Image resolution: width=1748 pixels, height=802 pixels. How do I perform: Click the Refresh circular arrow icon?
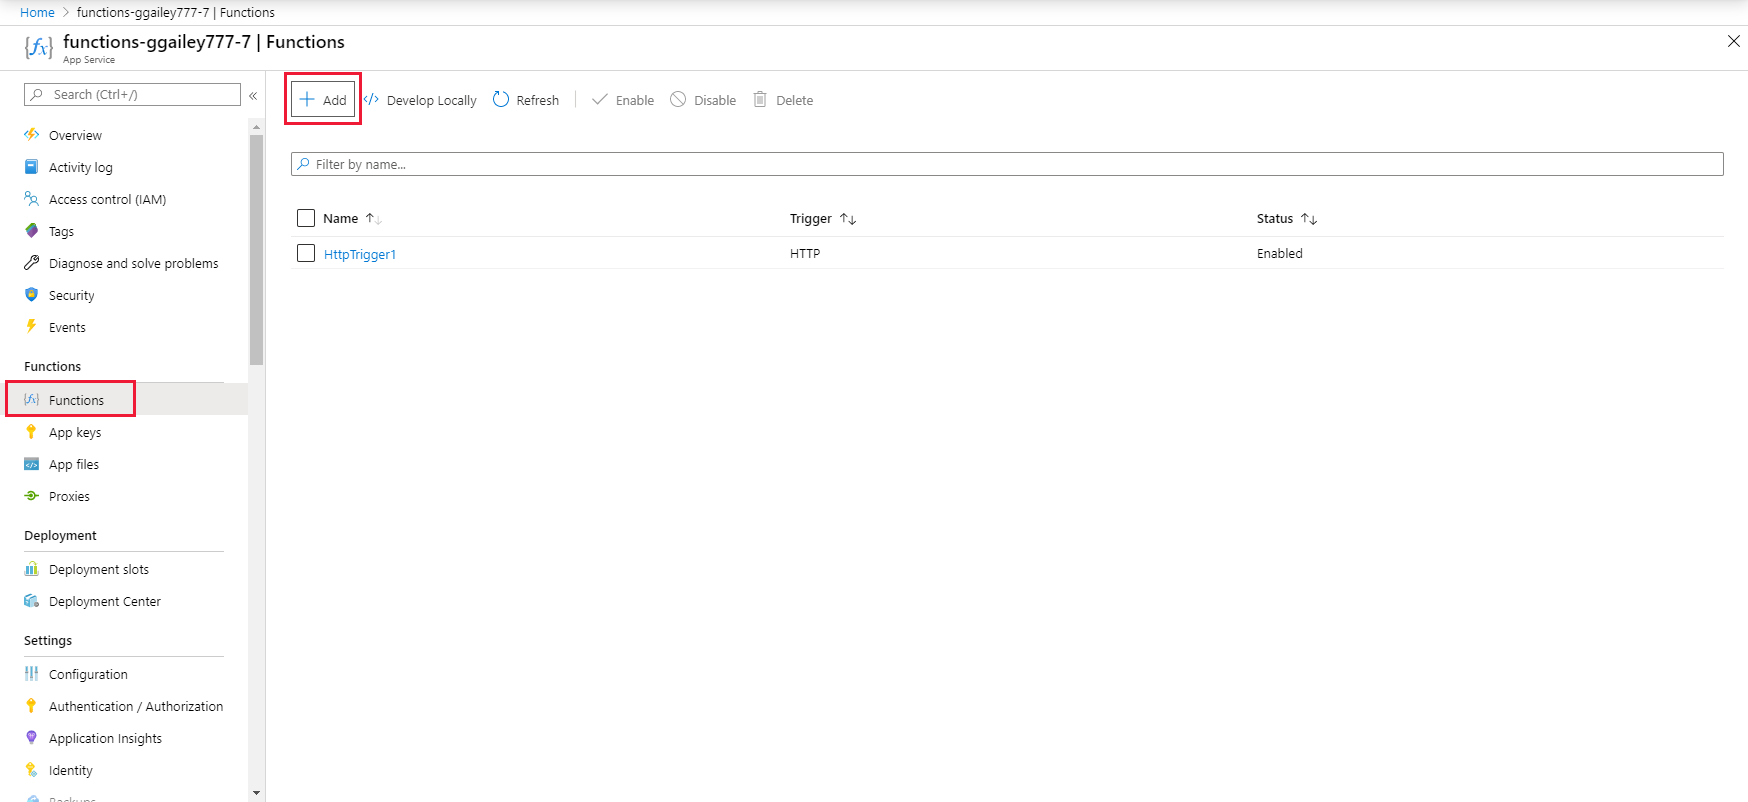[501, 99]
